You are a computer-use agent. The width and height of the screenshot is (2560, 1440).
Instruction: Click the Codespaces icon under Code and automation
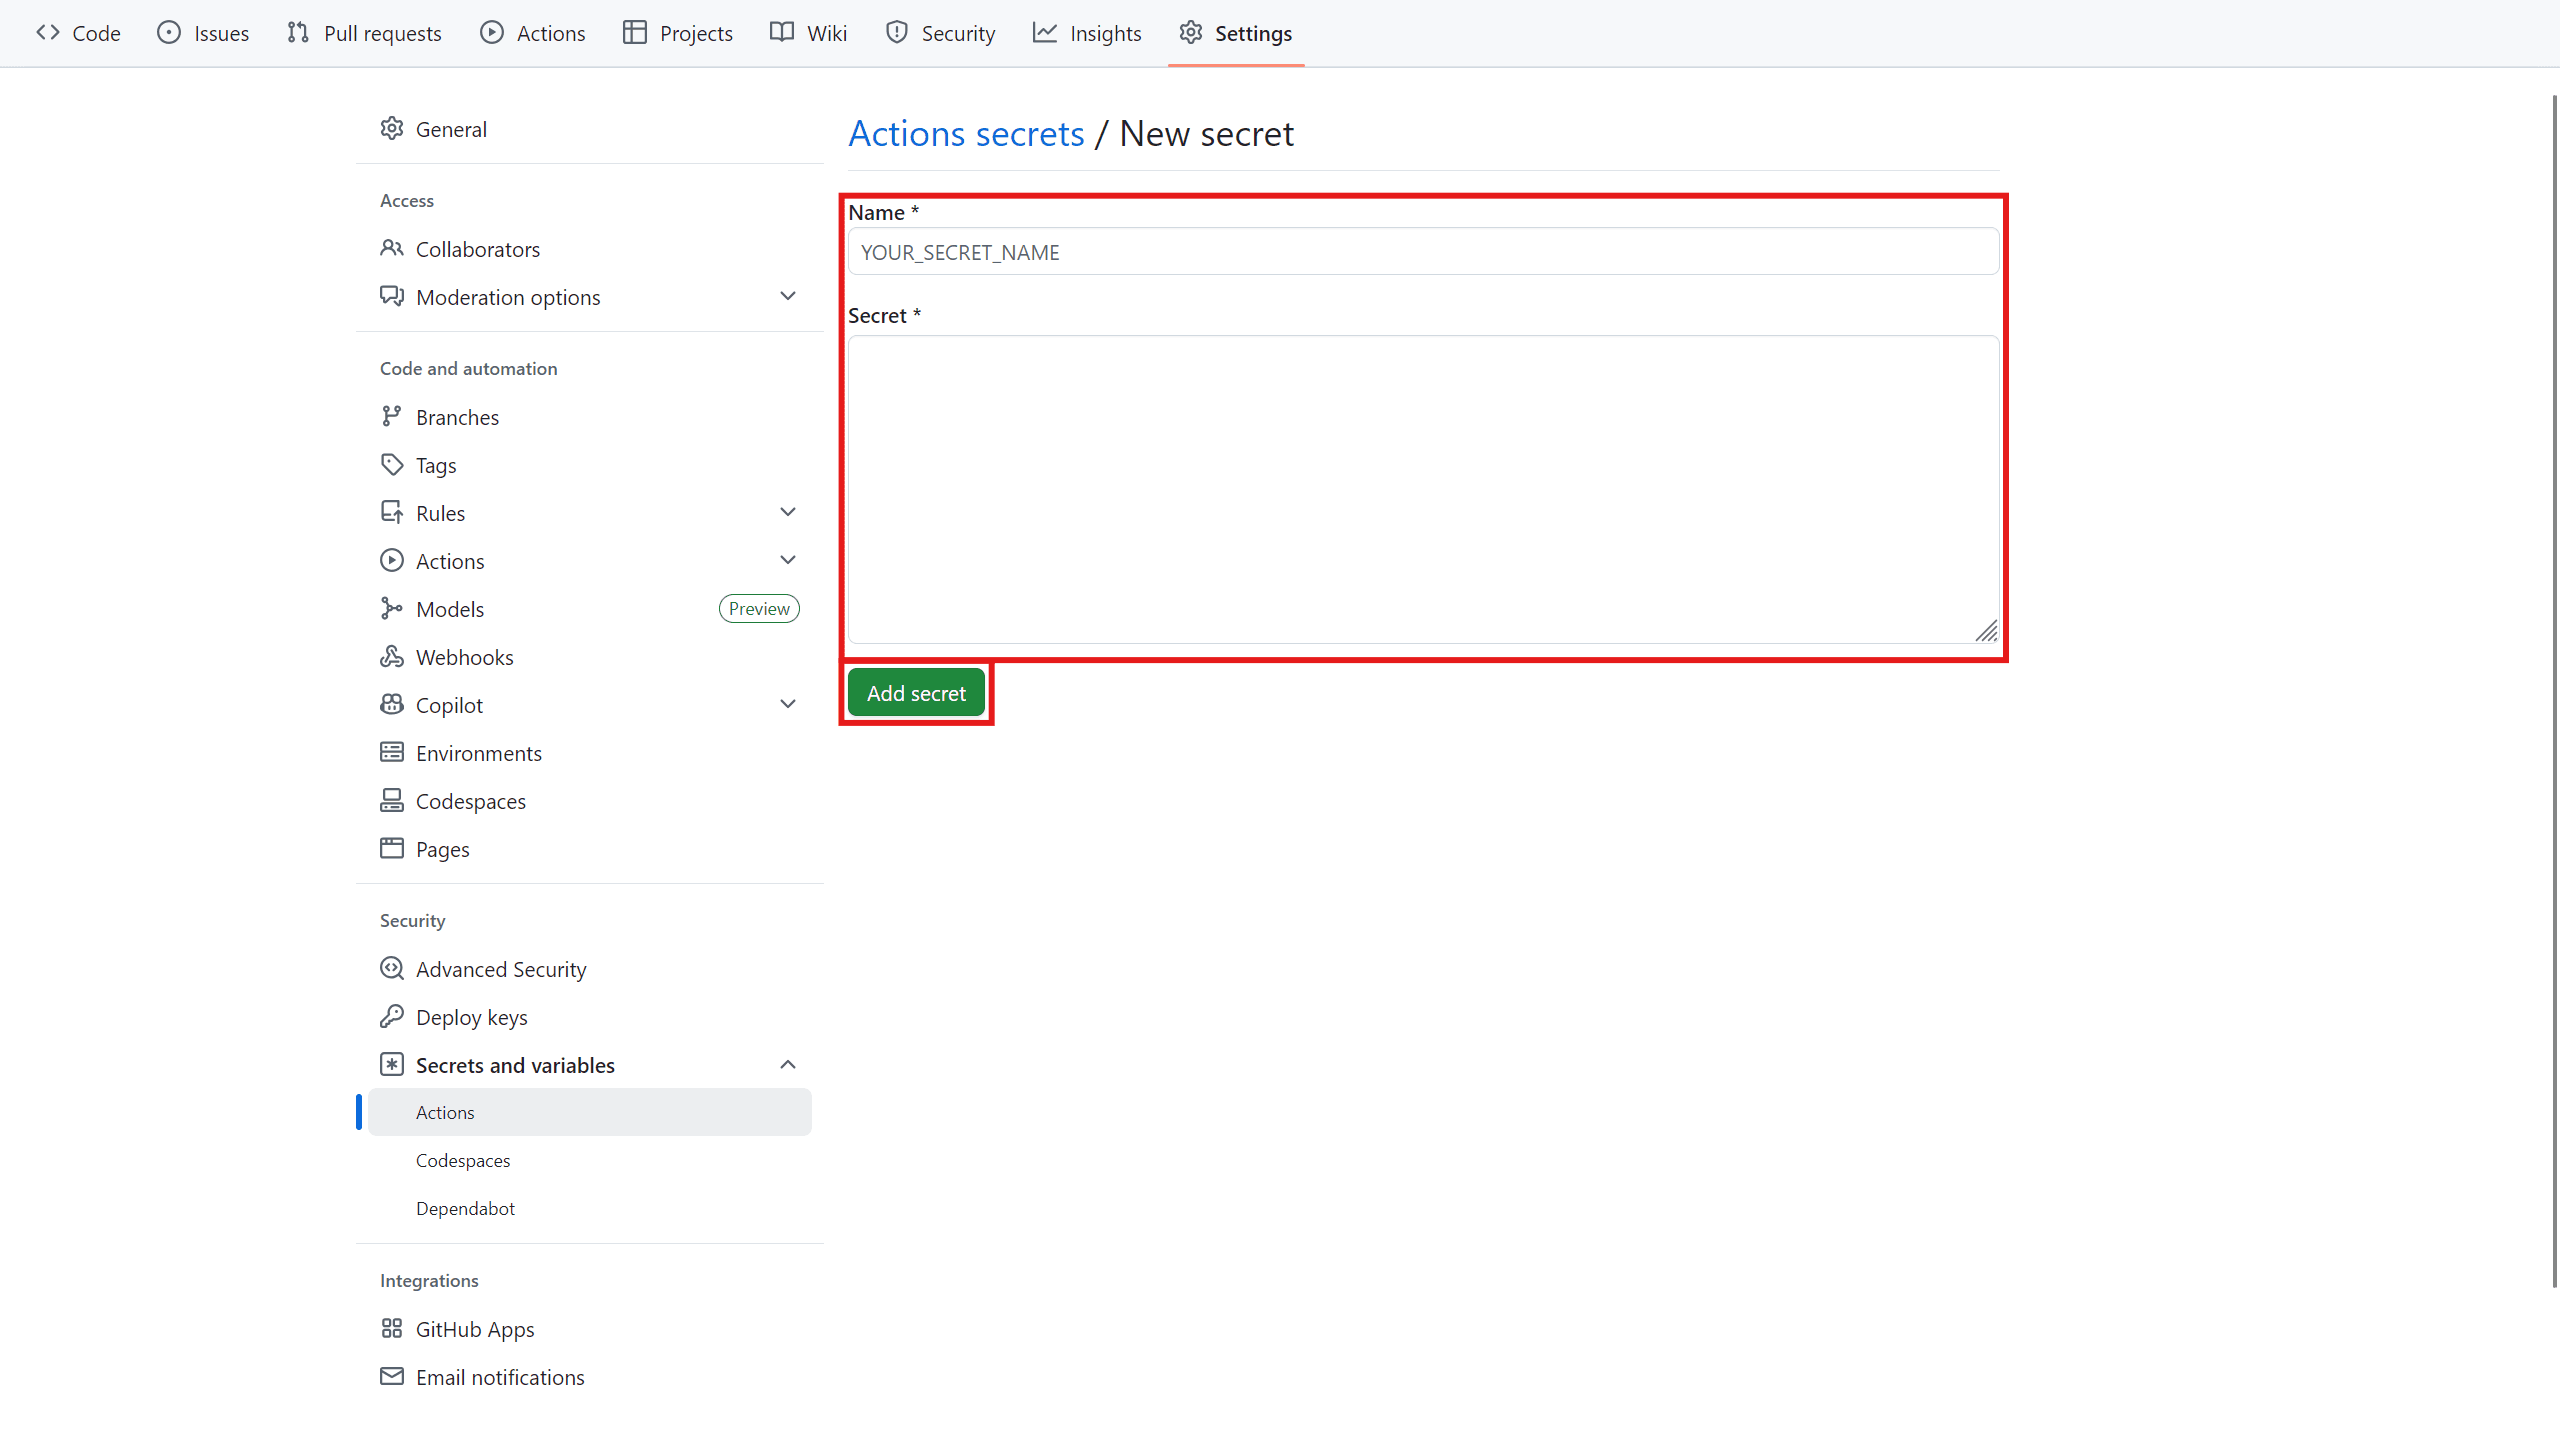coord(391,800)
